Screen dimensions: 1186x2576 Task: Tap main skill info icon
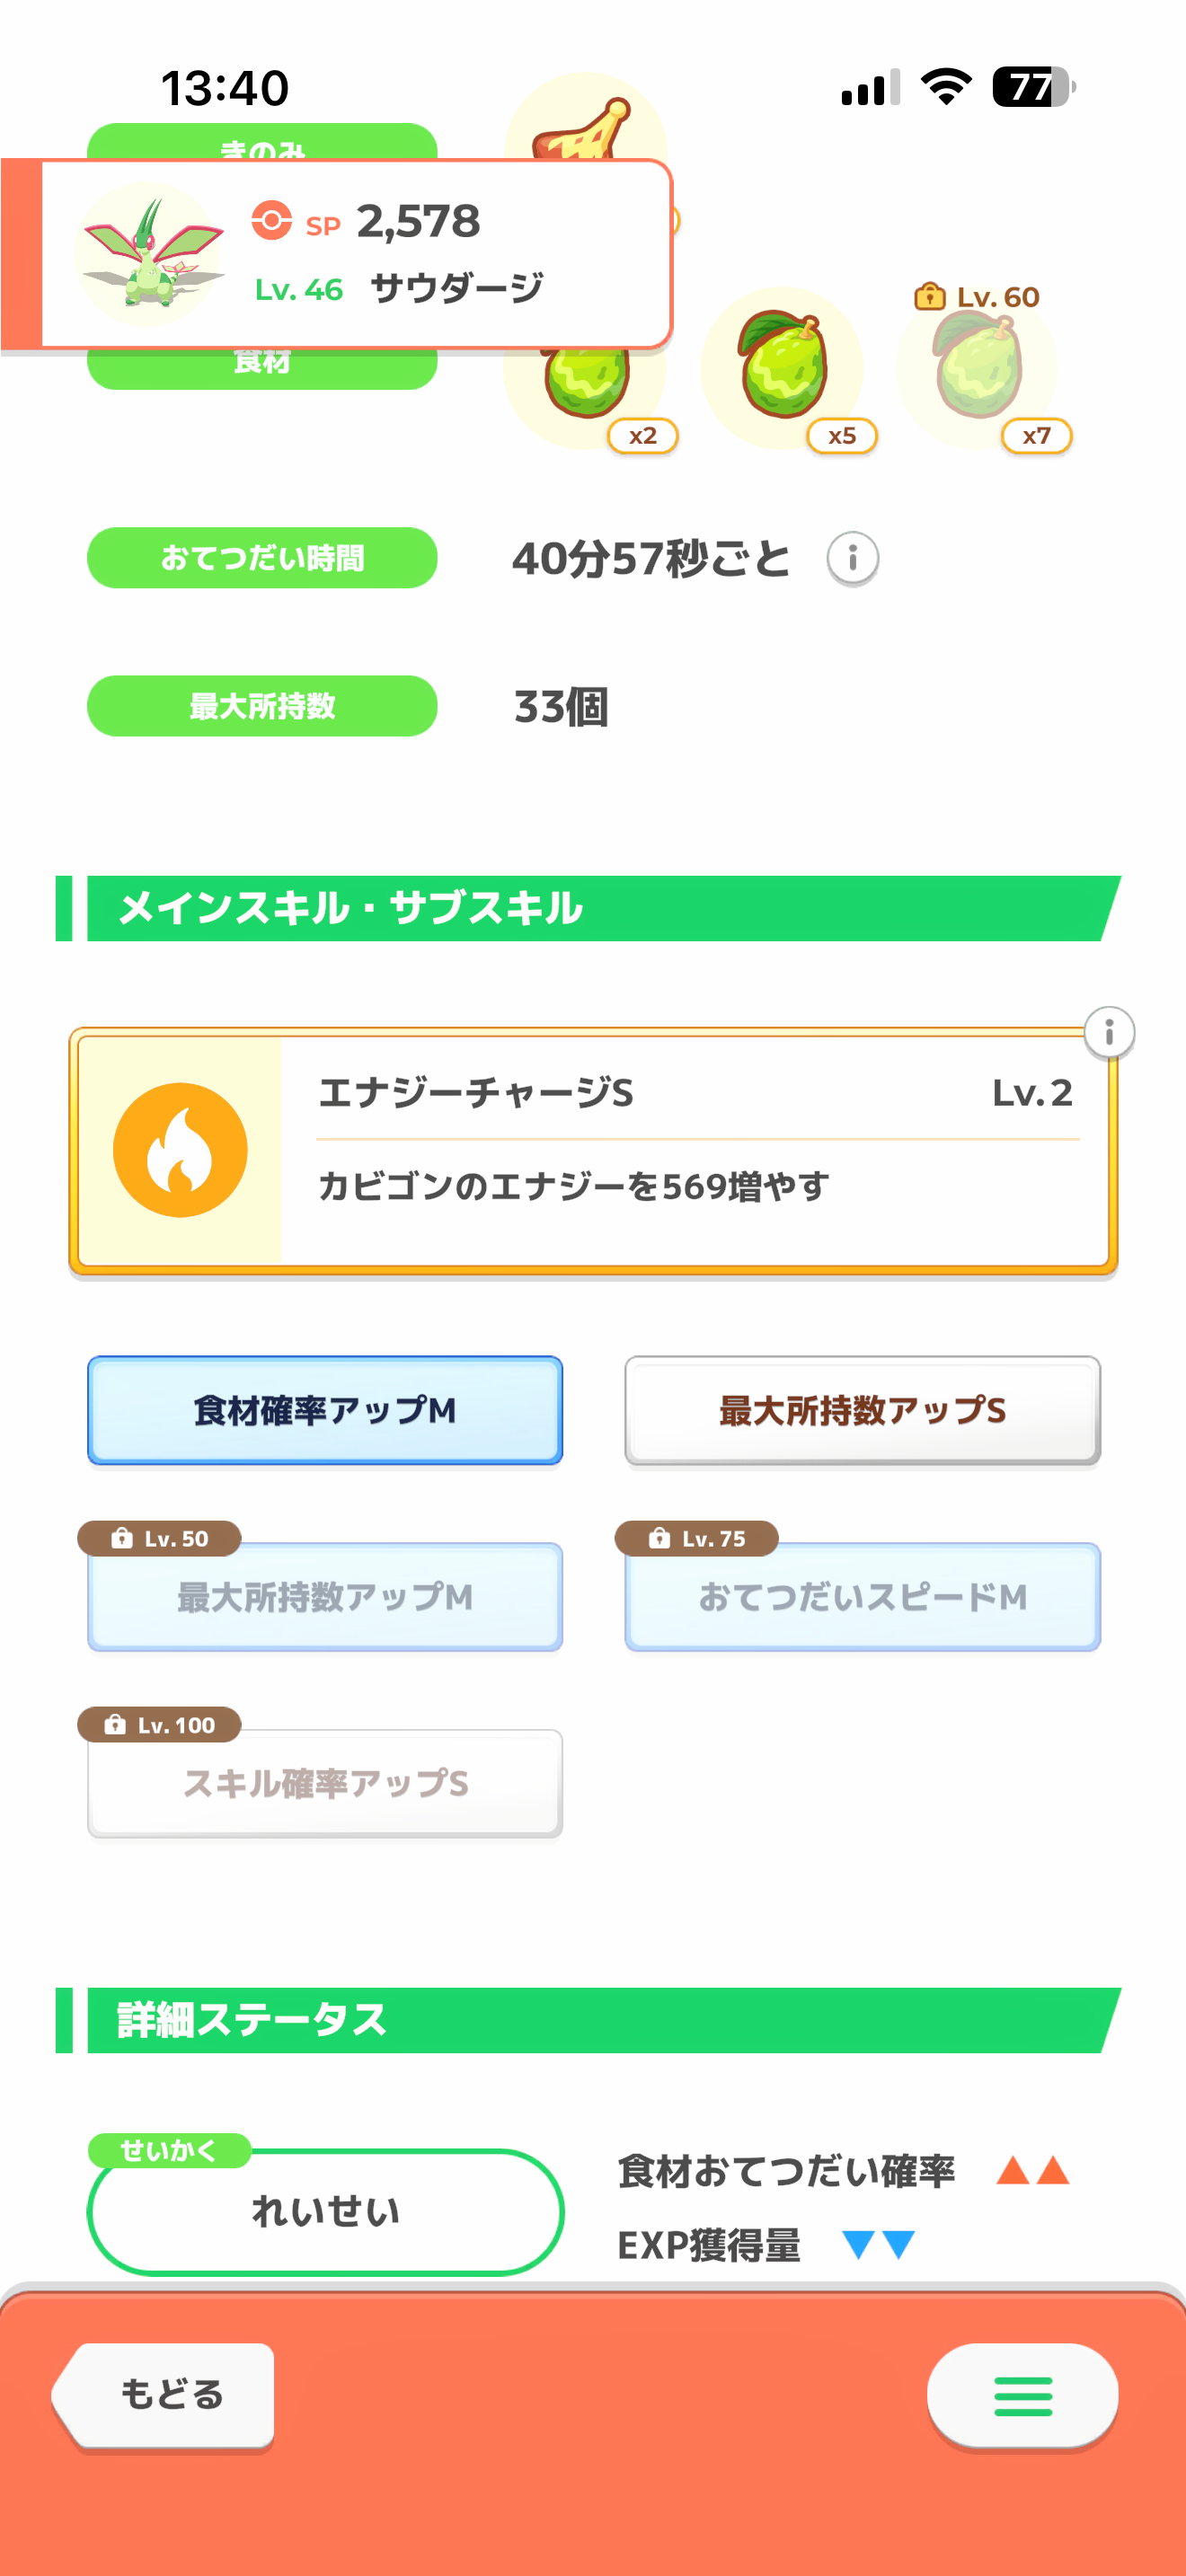coord(1108,1032)
